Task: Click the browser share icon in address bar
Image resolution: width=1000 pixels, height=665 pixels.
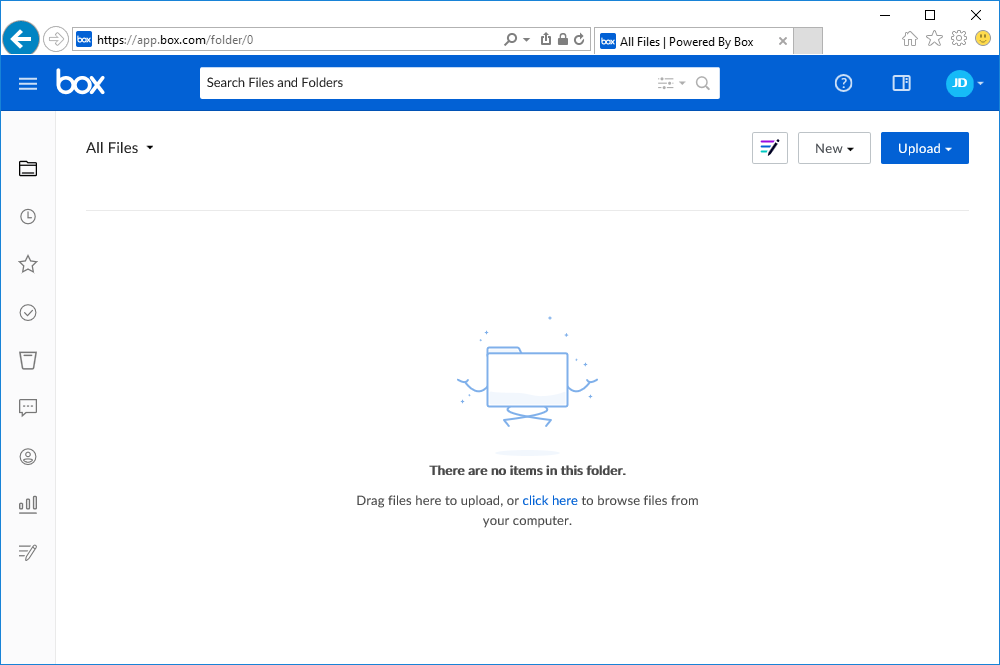Action: [545, 40]
